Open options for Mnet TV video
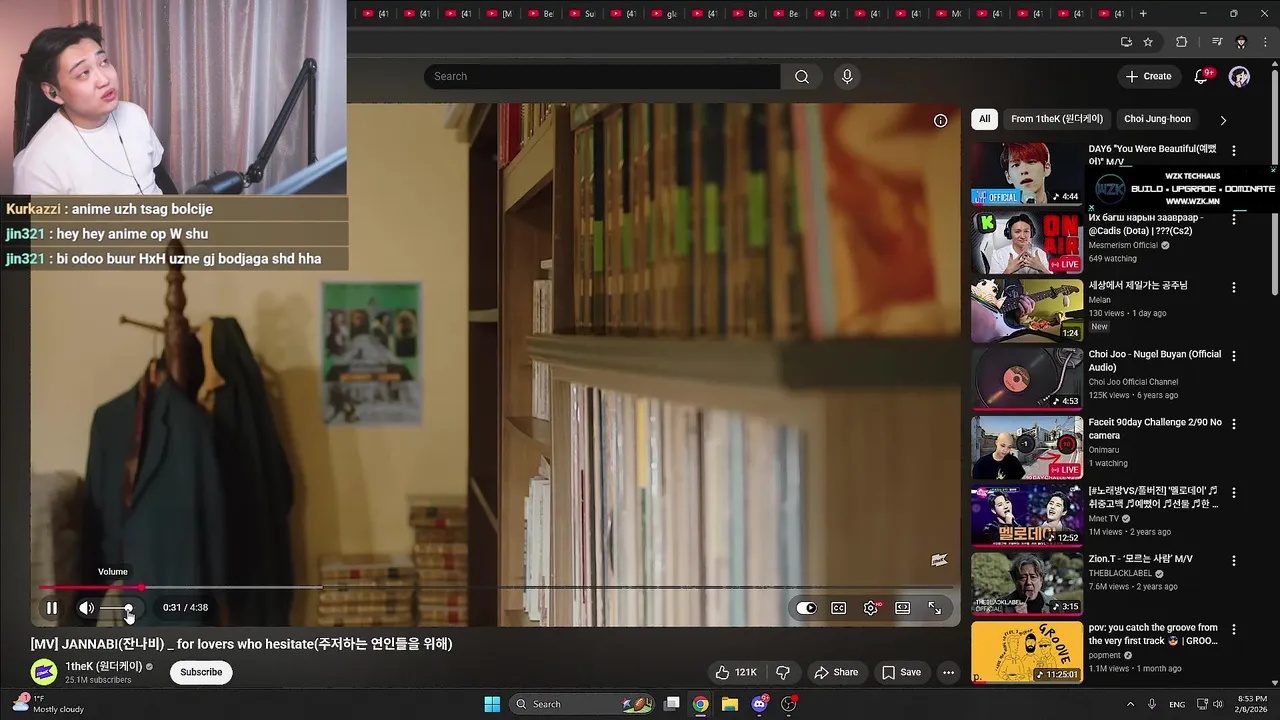The width and height of the screenshot is (1280, 720). [1233, 493]
